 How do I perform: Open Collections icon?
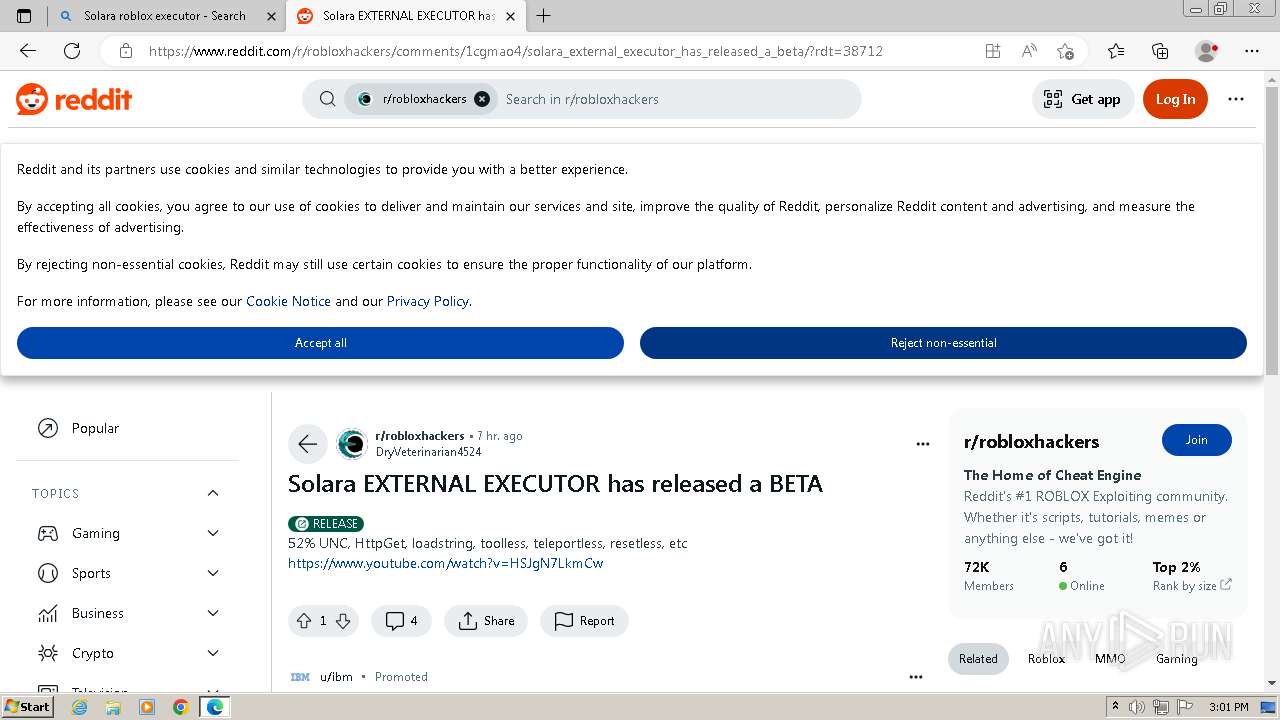[1160, 51]
